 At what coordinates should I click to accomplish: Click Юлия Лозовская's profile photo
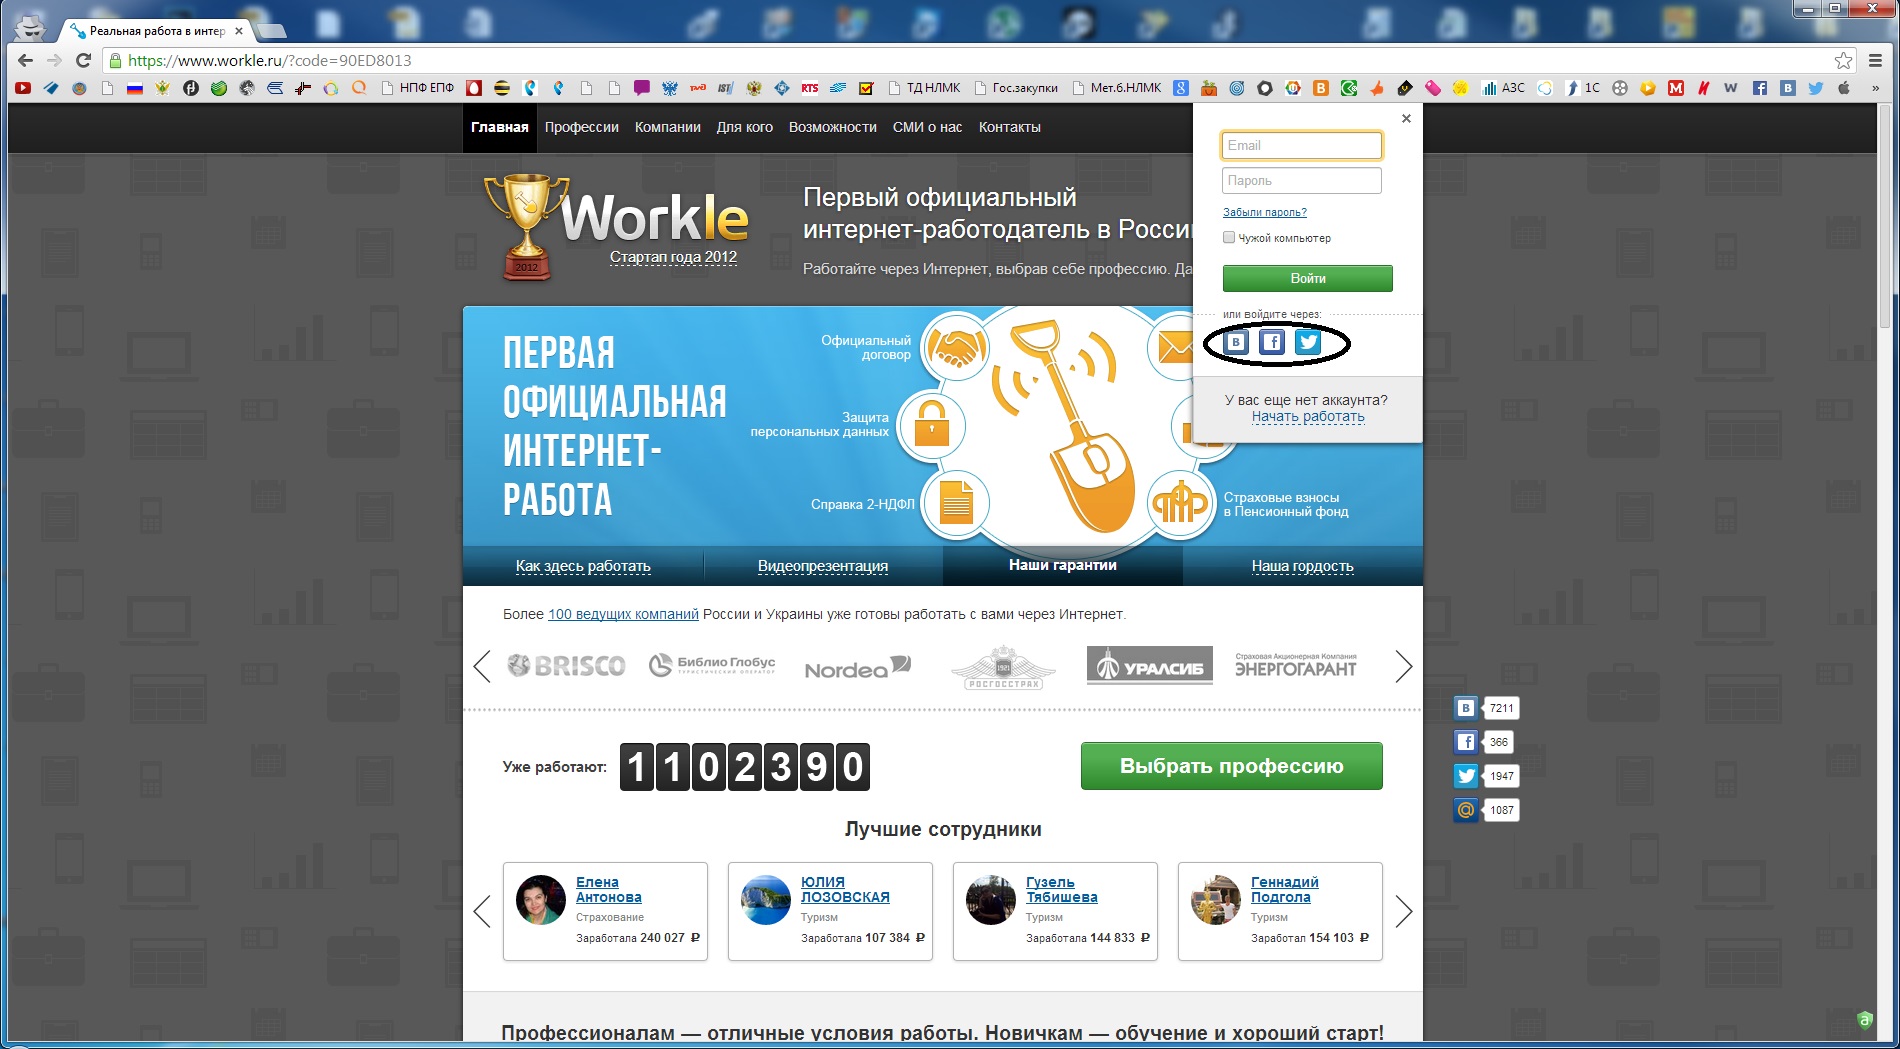point(766,900)
